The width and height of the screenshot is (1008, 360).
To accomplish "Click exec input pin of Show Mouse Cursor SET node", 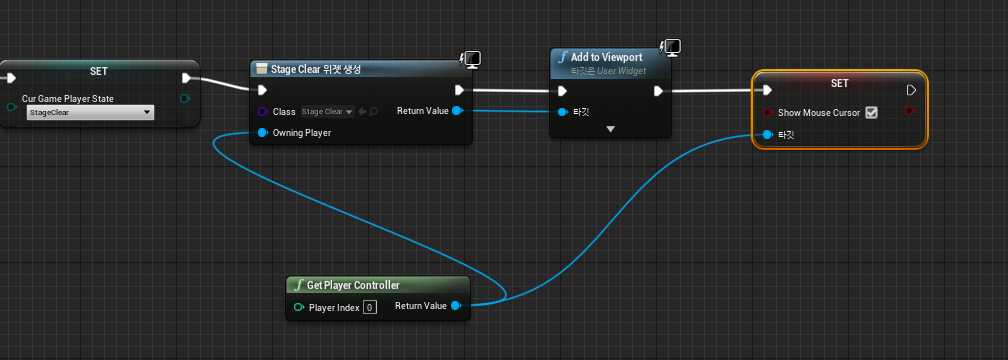I will pyautogui.click(x=767, y=90).
